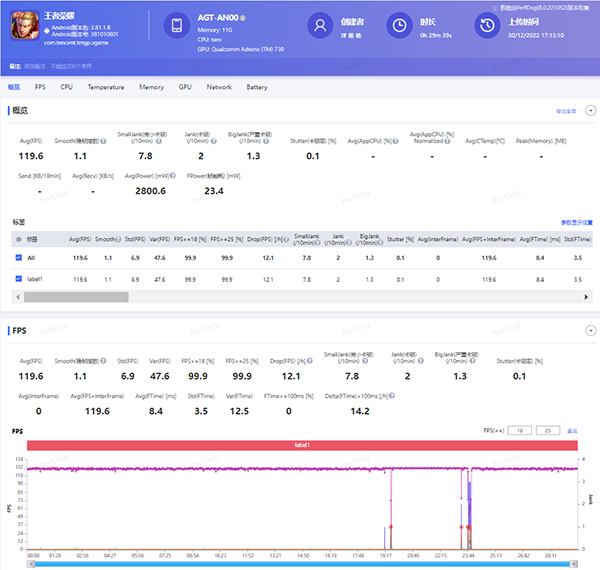Click the info icon beside AGT-AN00
This screenshot has width=600, height=570.
[x=243, y=19]
